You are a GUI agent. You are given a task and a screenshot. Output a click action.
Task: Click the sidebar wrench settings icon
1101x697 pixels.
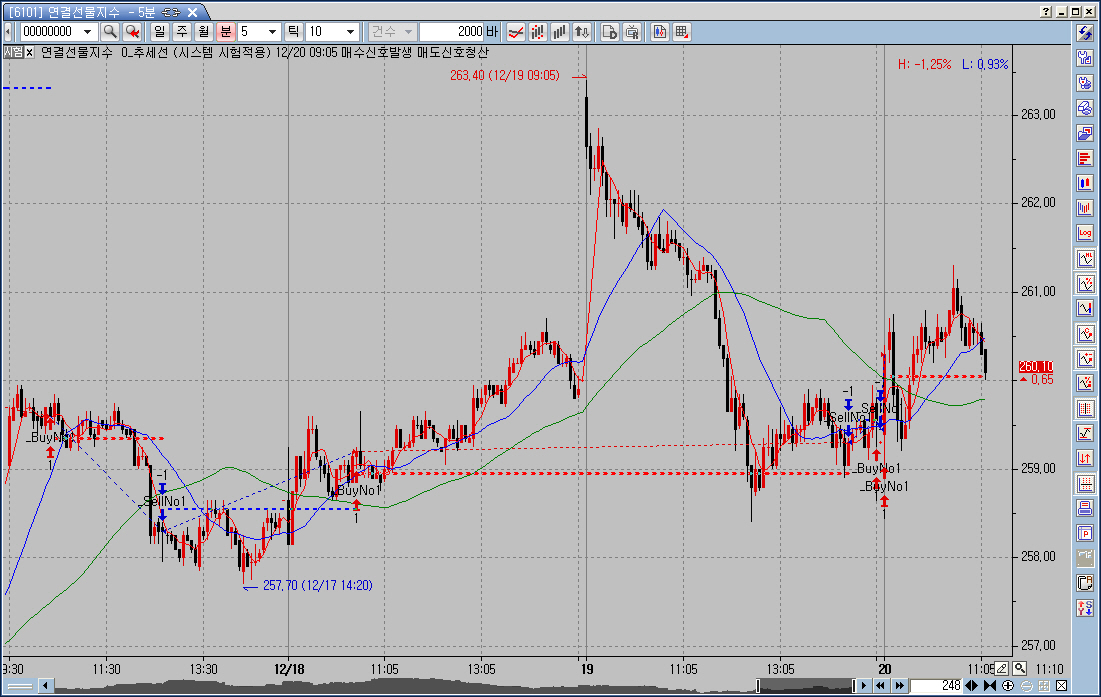pos(1085,58)
